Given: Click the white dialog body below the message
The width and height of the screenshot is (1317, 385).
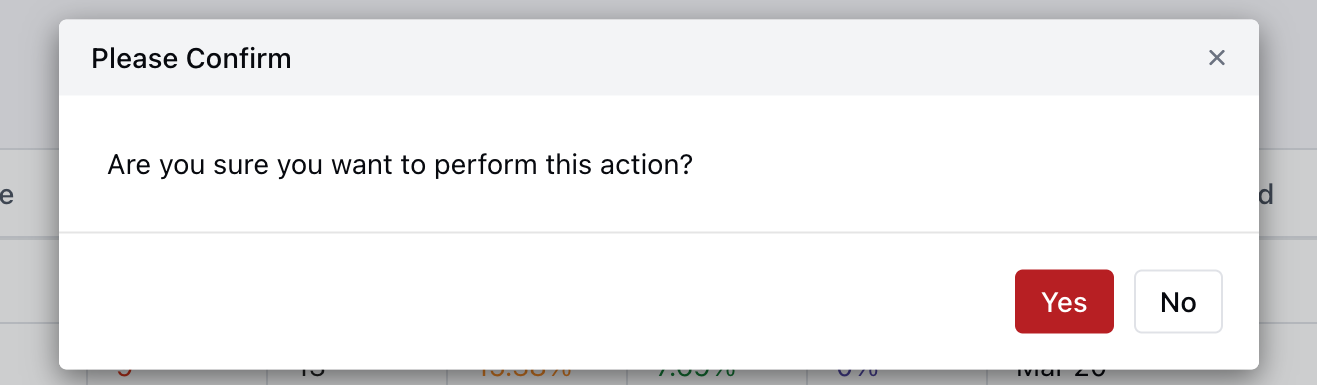Looking at the screenshot, I should click(658, 207).
